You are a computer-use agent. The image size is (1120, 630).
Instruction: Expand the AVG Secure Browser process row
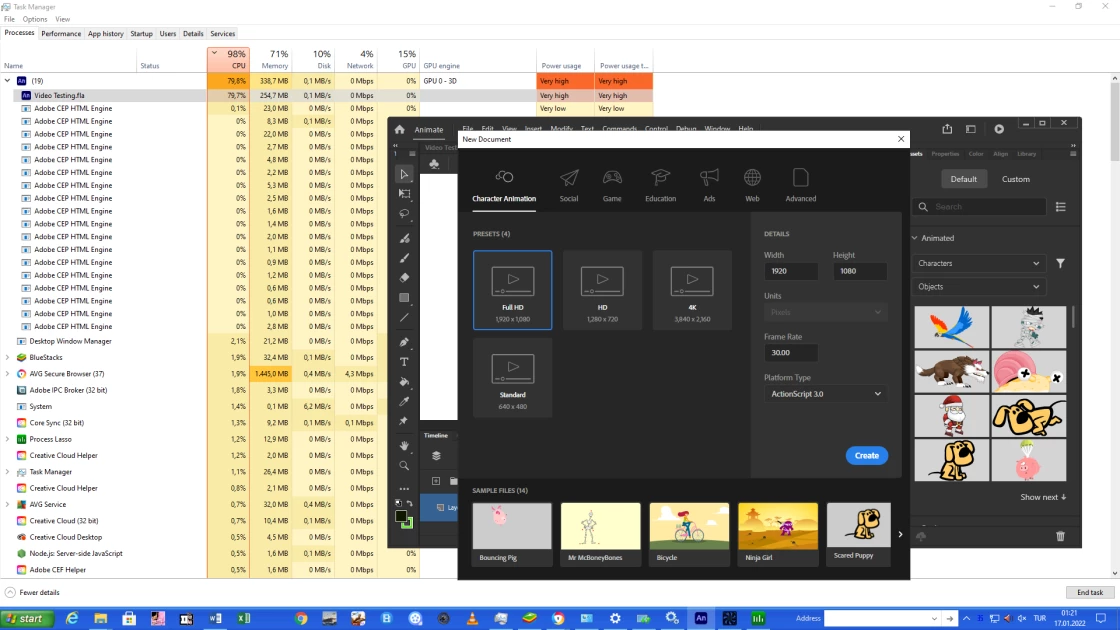(x=7, y=374)
